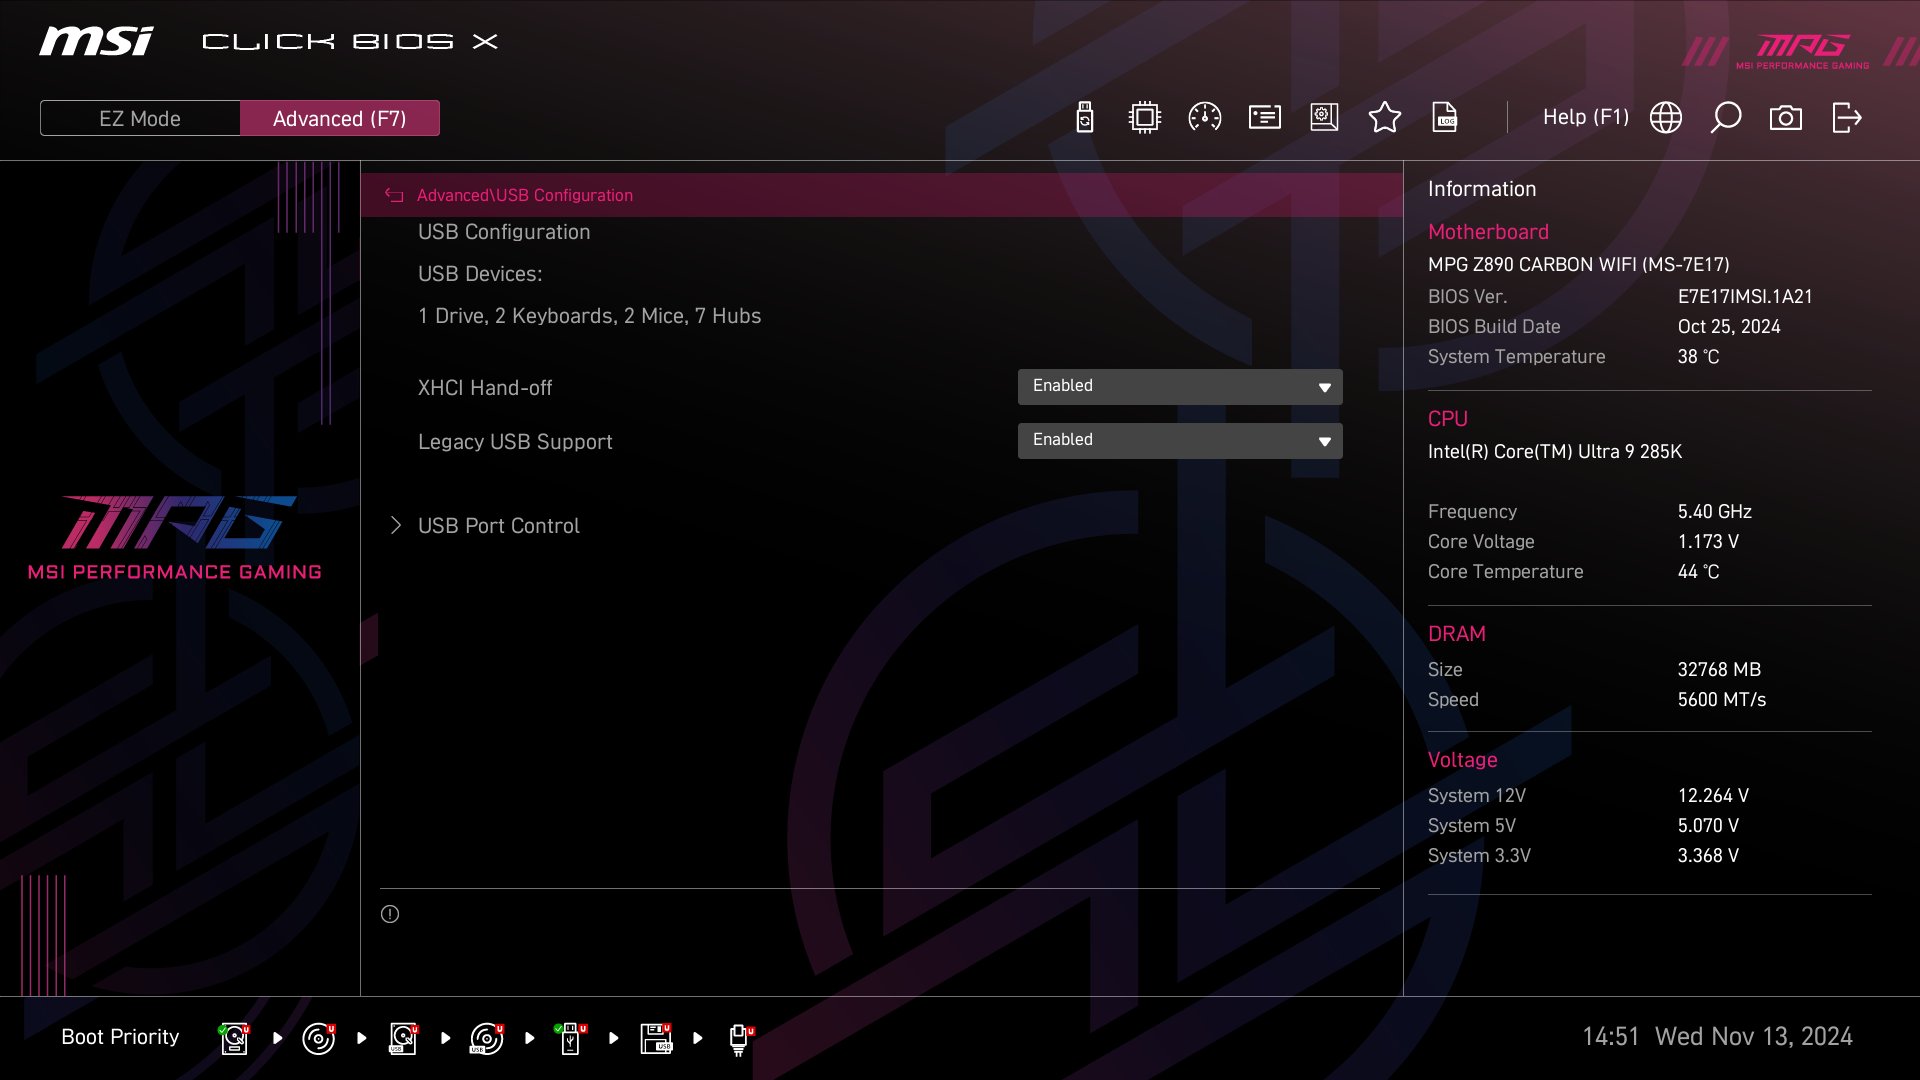Go back via Advanced\USB Configuration breadcrumb
The image size is (1920, 1080).
[524, 196]
